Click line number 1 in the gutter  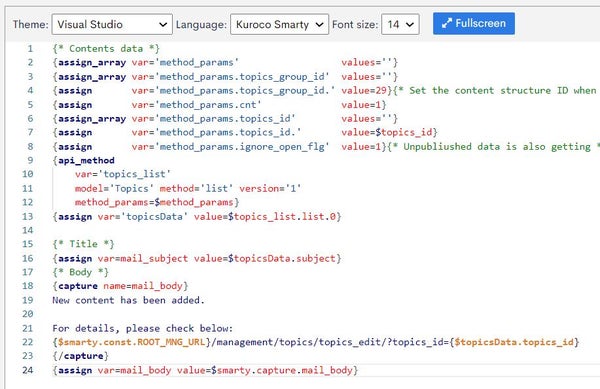[30, 49]
